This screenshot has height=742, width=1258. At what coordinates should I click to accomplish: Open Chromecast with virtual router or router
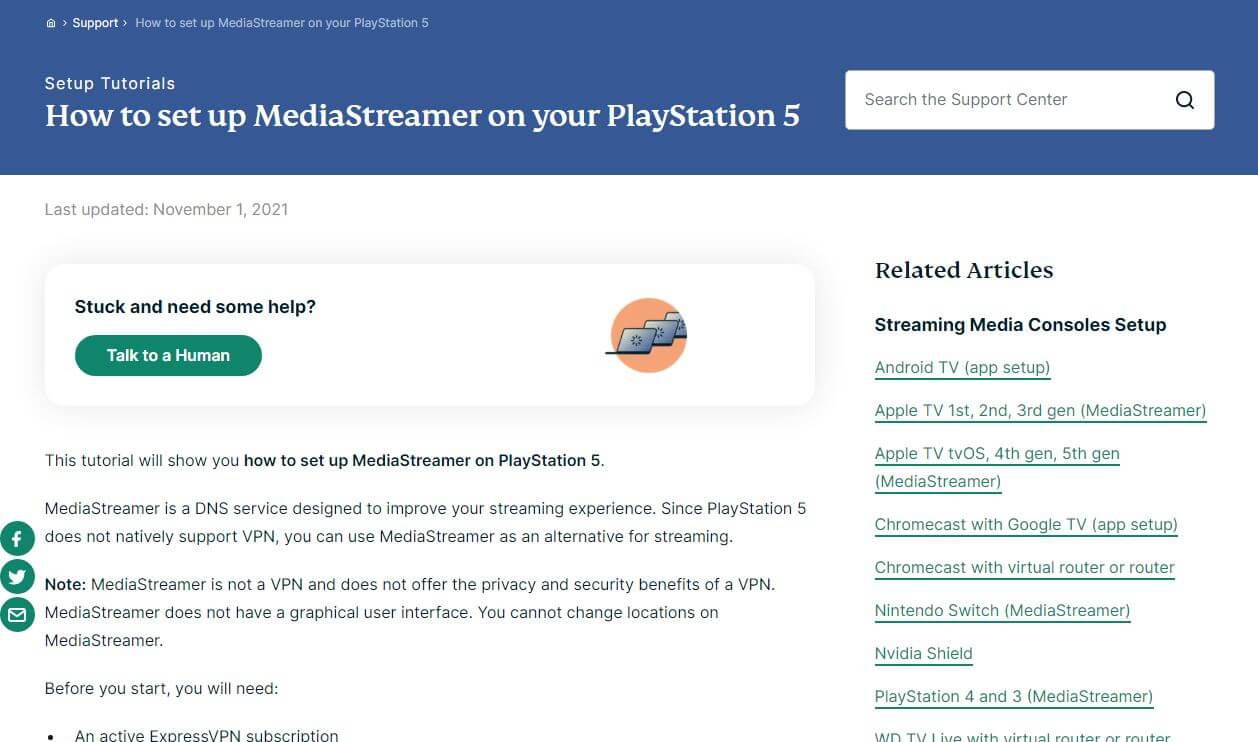click(1024, 568)
